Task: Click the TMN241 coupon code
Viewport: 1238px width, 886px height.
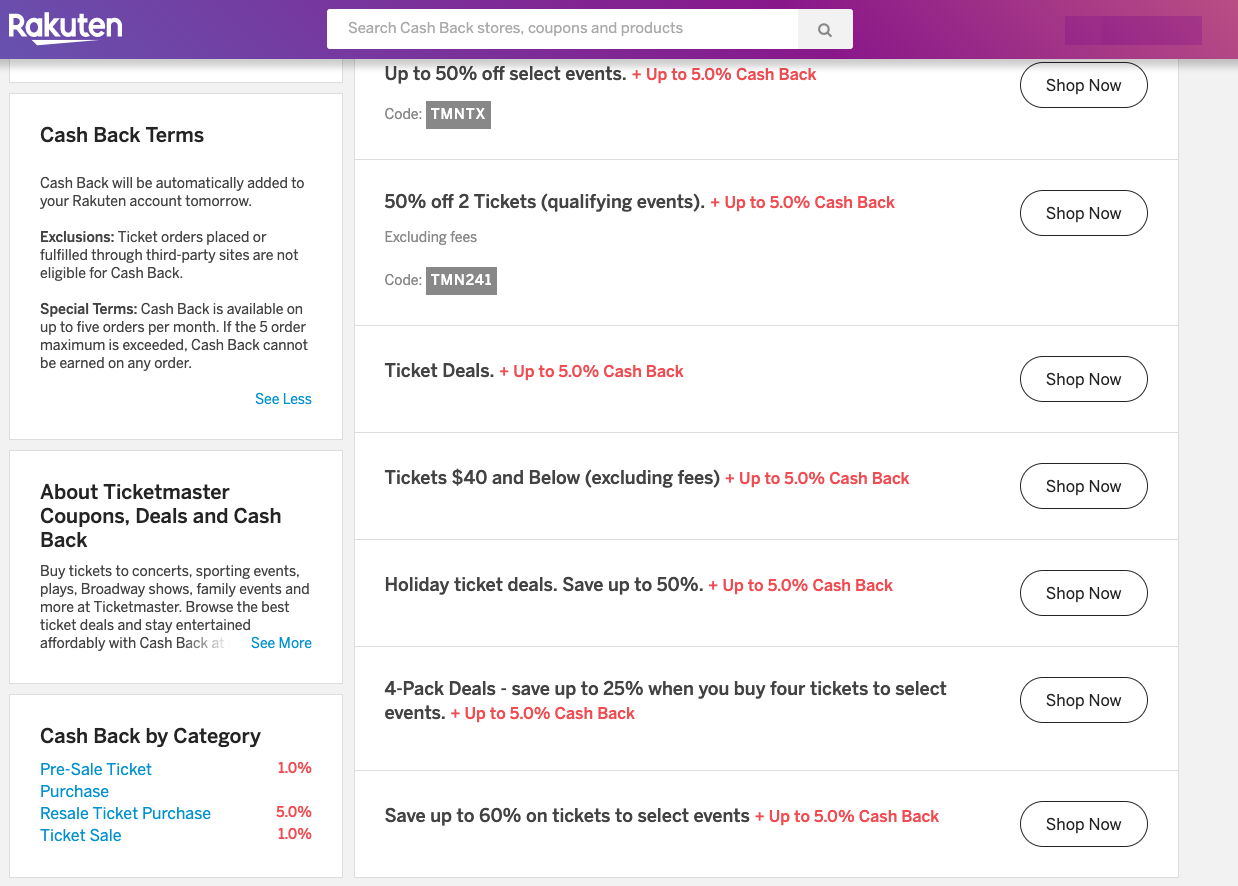Action: [x=461, y=280]
